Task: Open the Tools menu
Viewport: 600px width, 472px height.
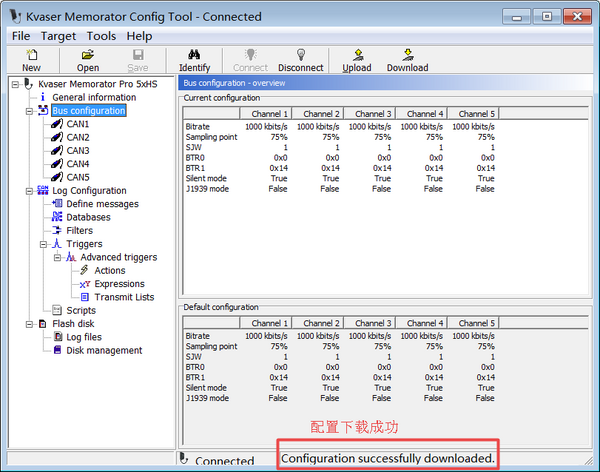Action: (101, 36)
